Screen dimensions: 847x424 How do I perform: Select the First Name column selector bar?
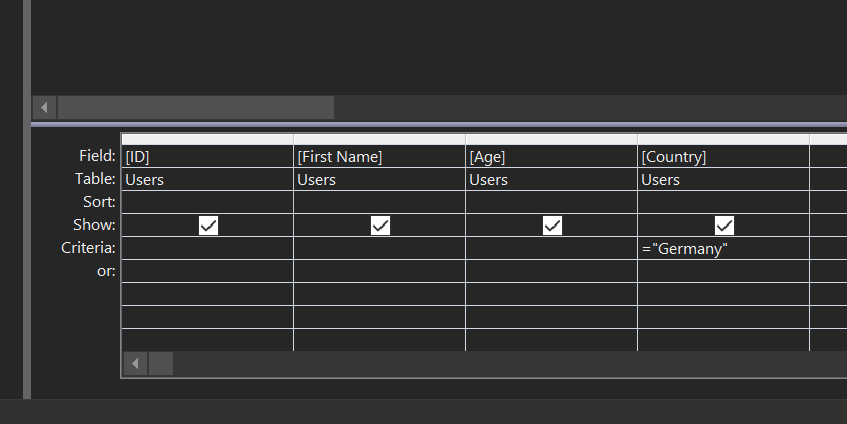379,139
